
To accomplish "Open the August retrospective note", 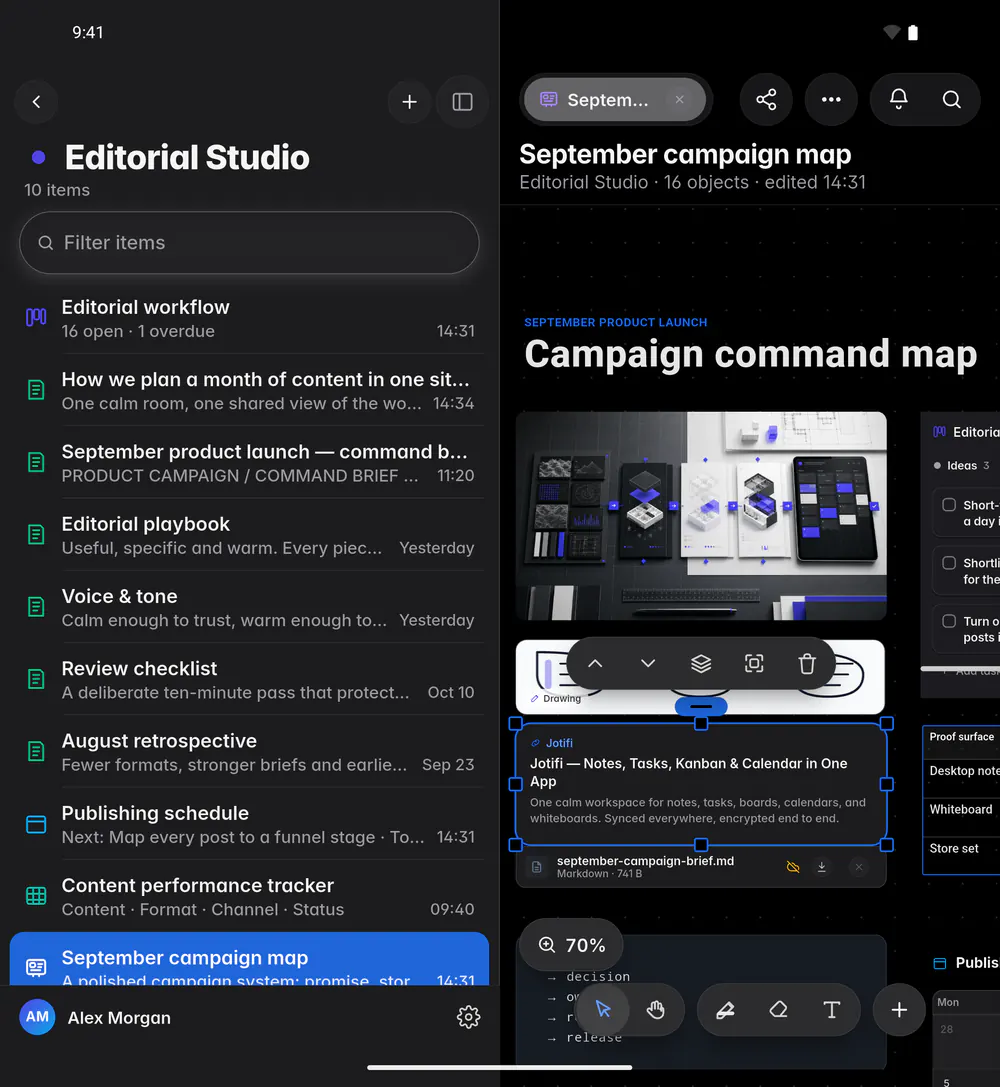I will (249, 752).
